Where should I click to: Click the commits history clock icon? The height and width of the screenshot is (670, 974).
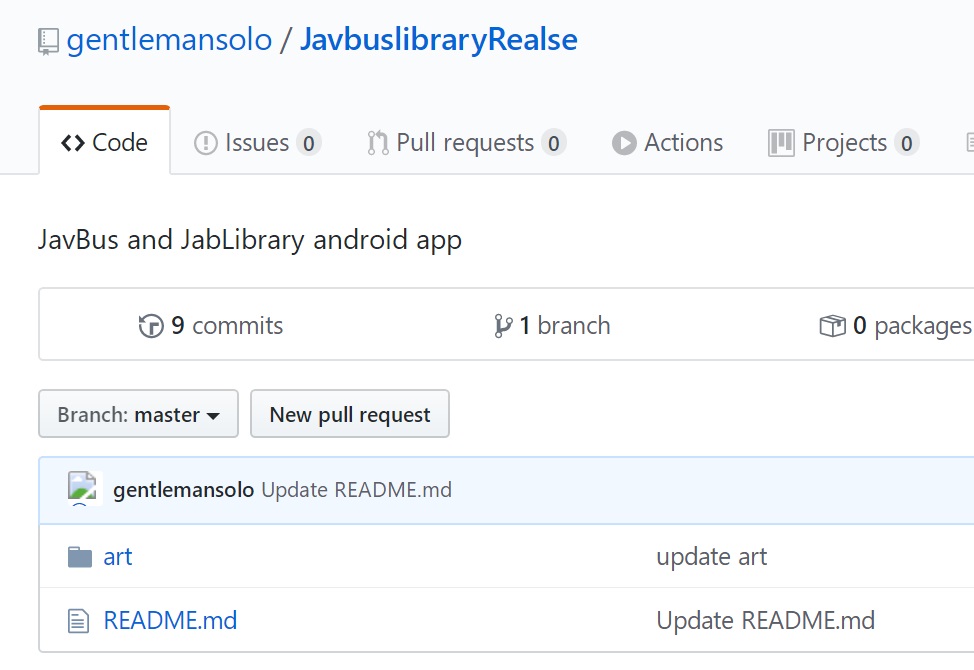[151, 326]
